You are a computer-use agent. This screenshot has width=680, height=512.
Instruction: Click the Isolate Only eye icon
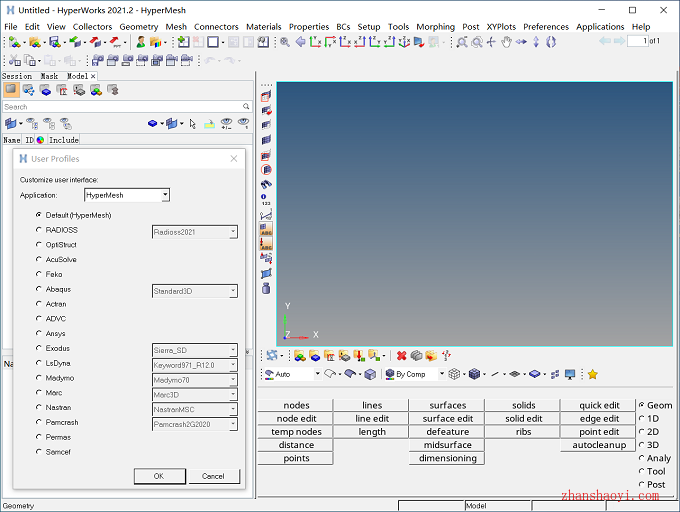pos(244,124)
